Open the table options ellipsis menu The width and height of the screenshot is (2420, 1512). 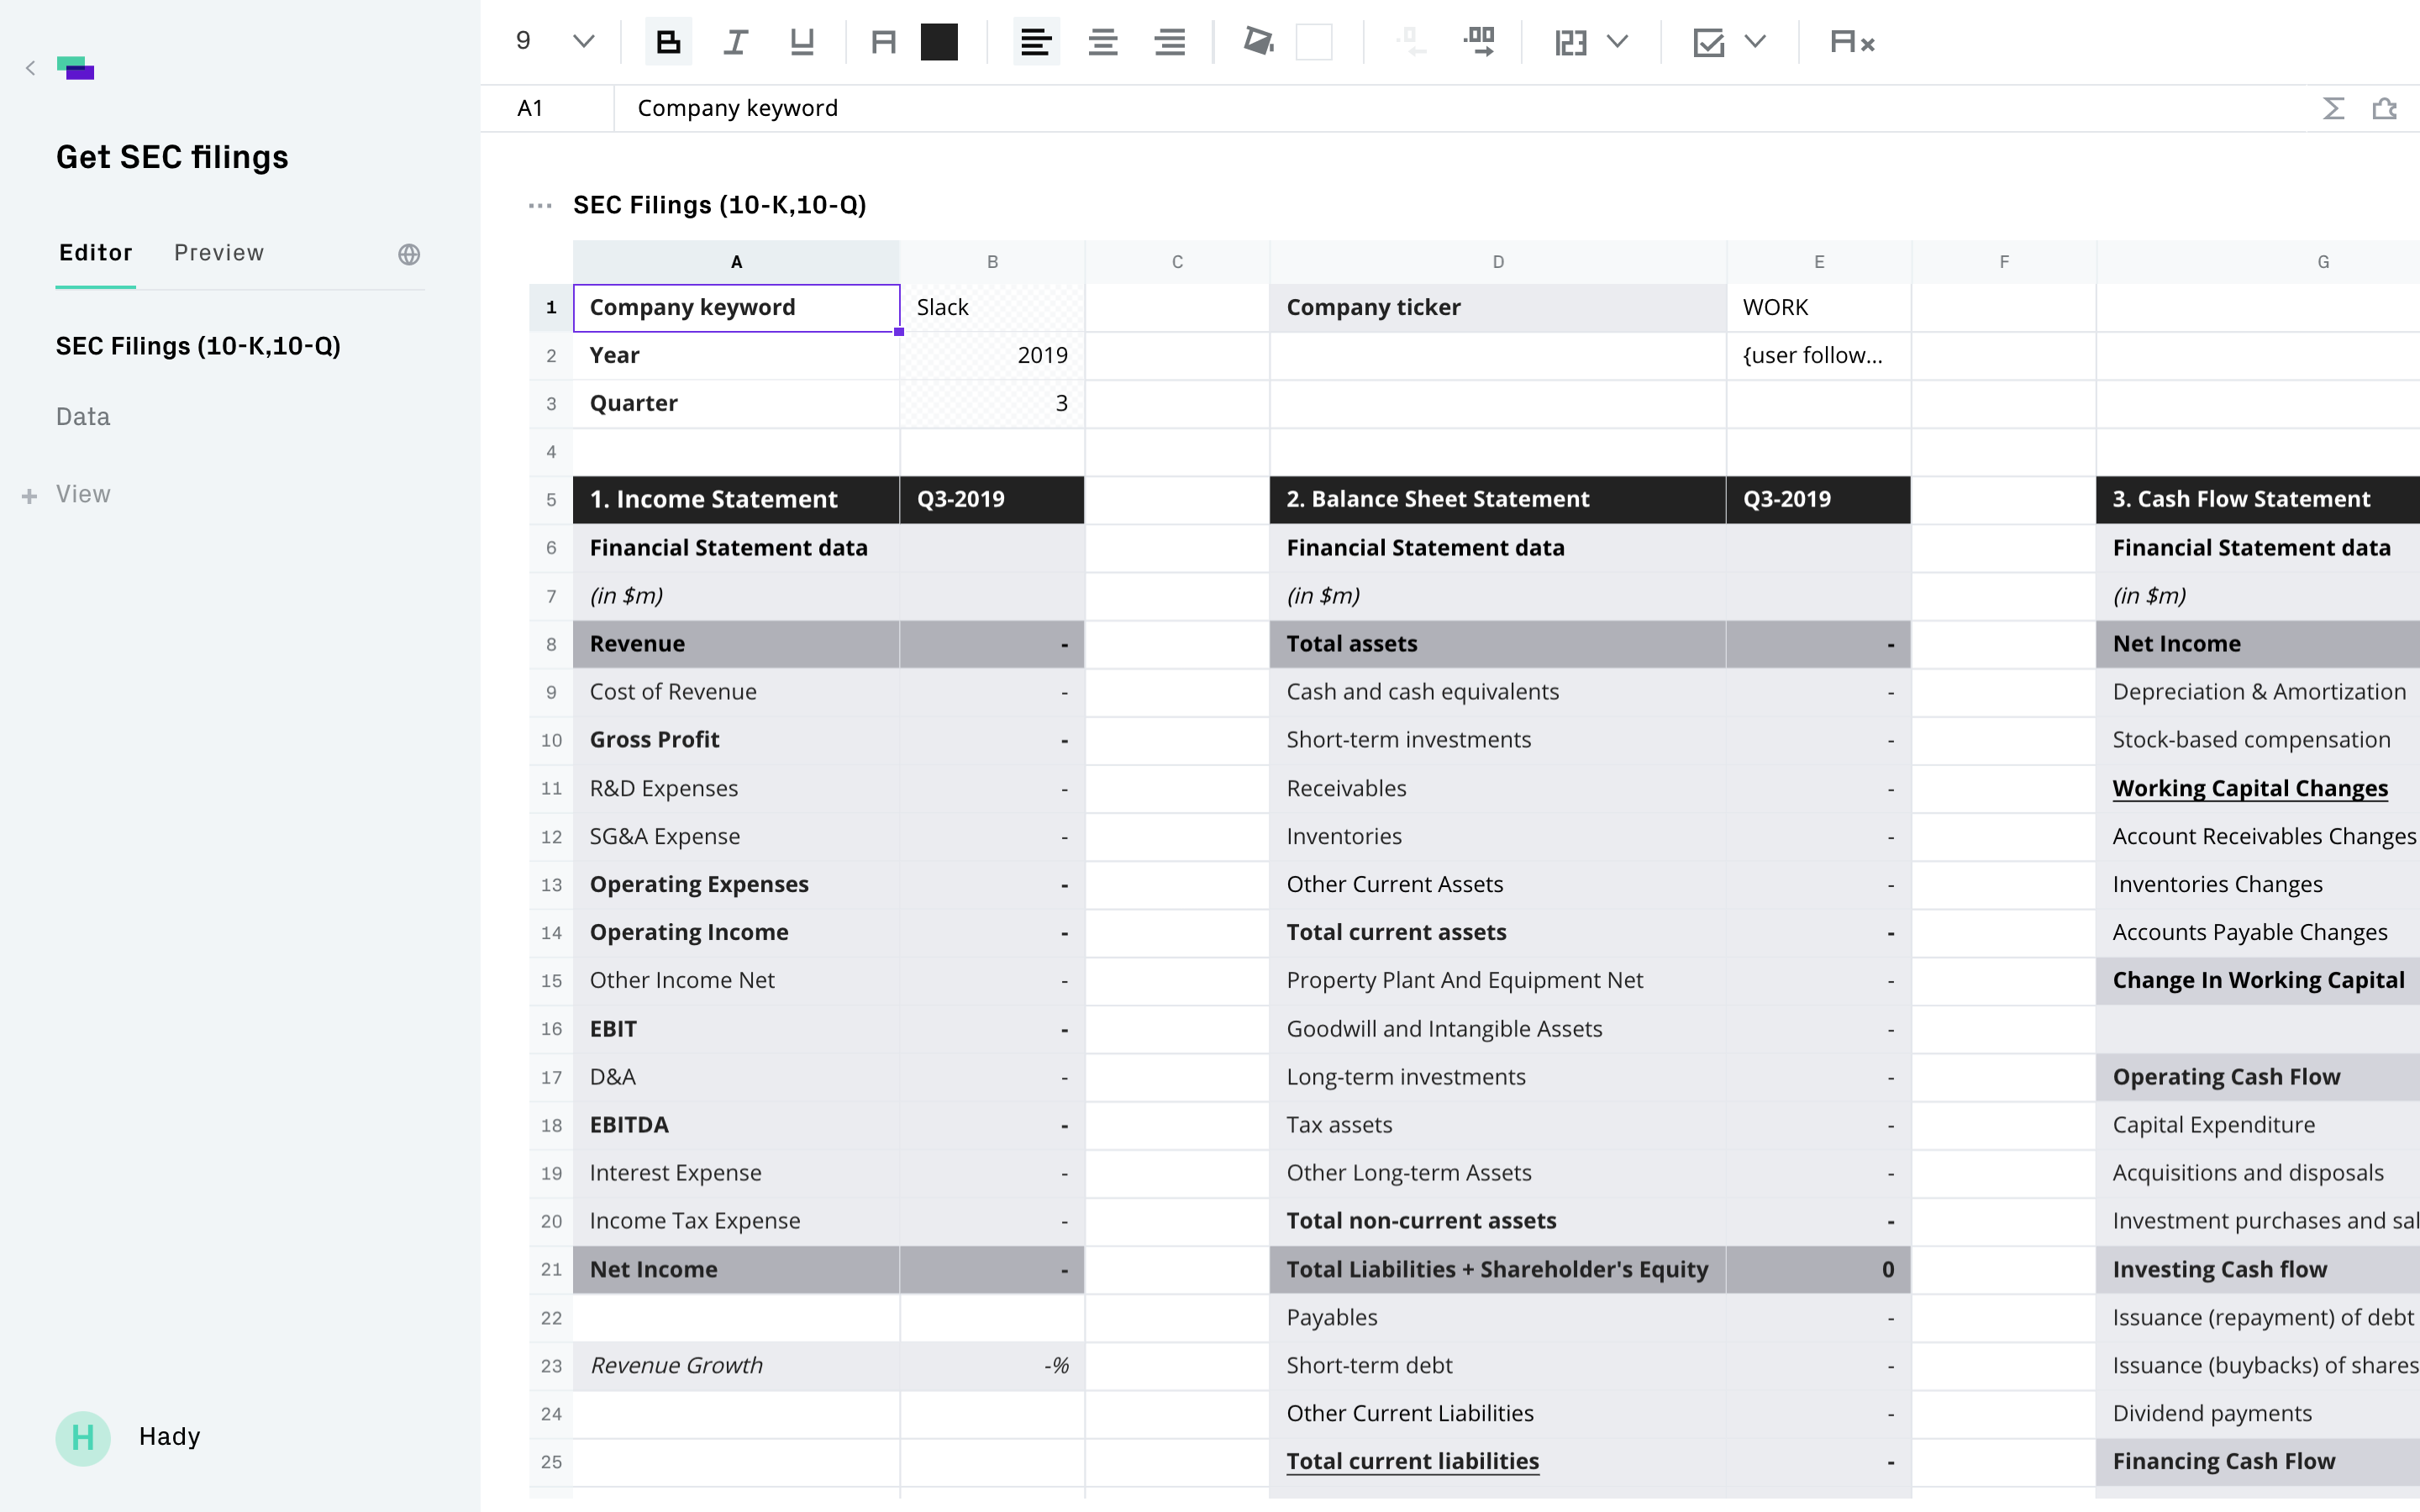(540, 205)
